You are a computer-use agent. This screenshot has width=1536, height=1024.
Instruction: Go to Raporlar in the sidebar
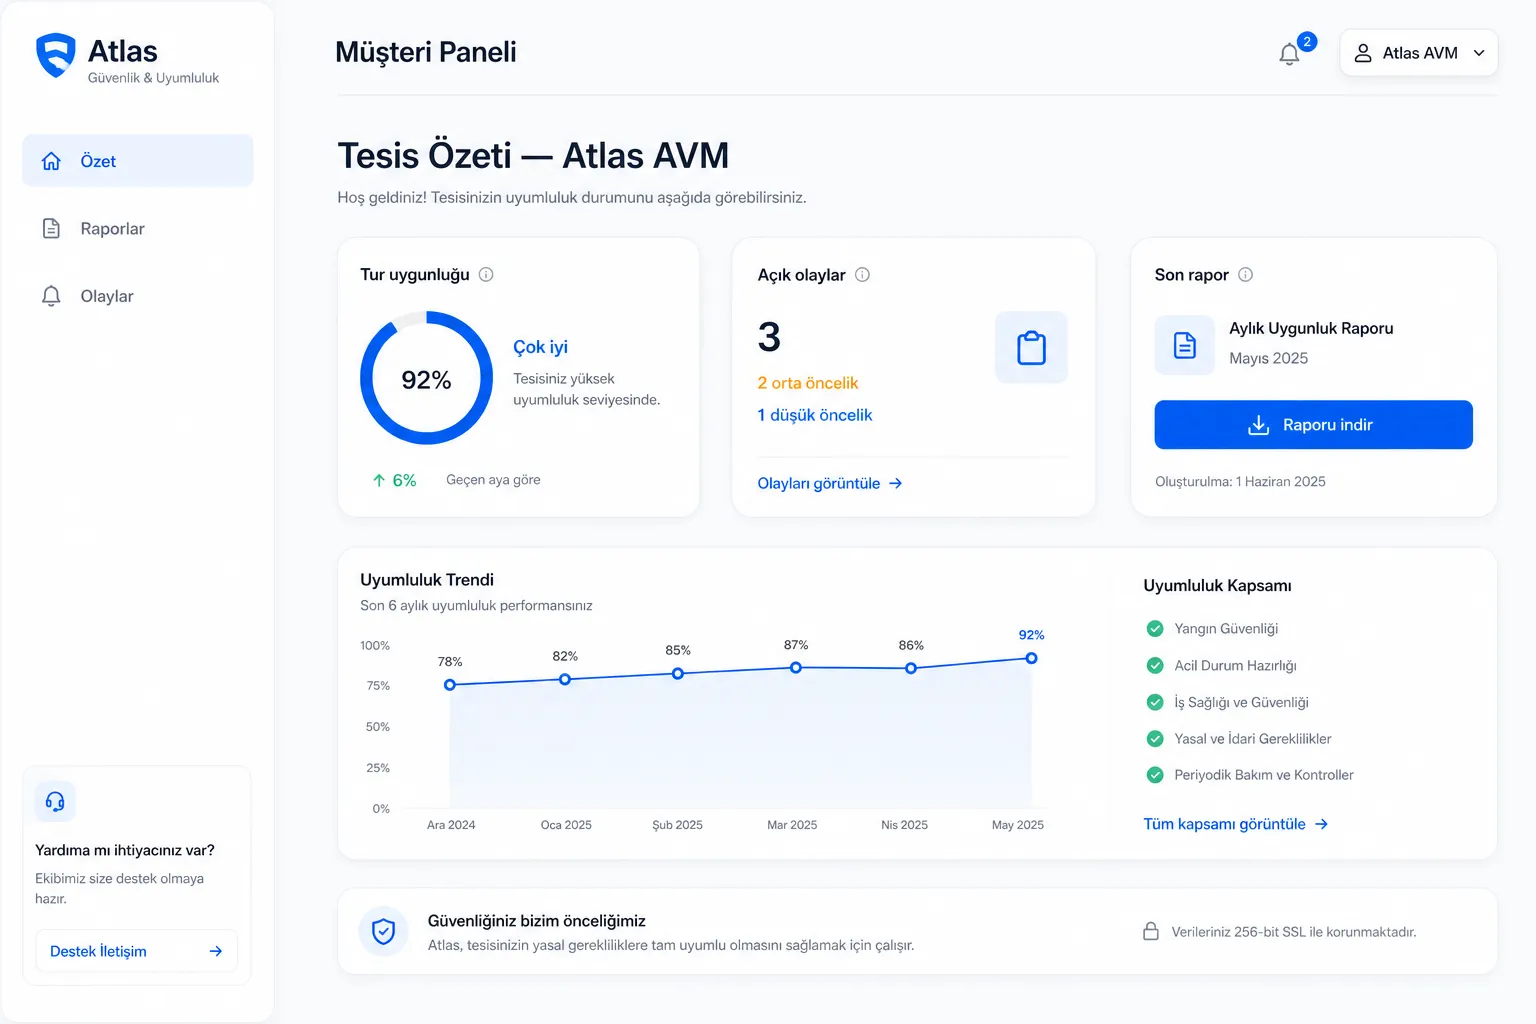tap(138, 228)
